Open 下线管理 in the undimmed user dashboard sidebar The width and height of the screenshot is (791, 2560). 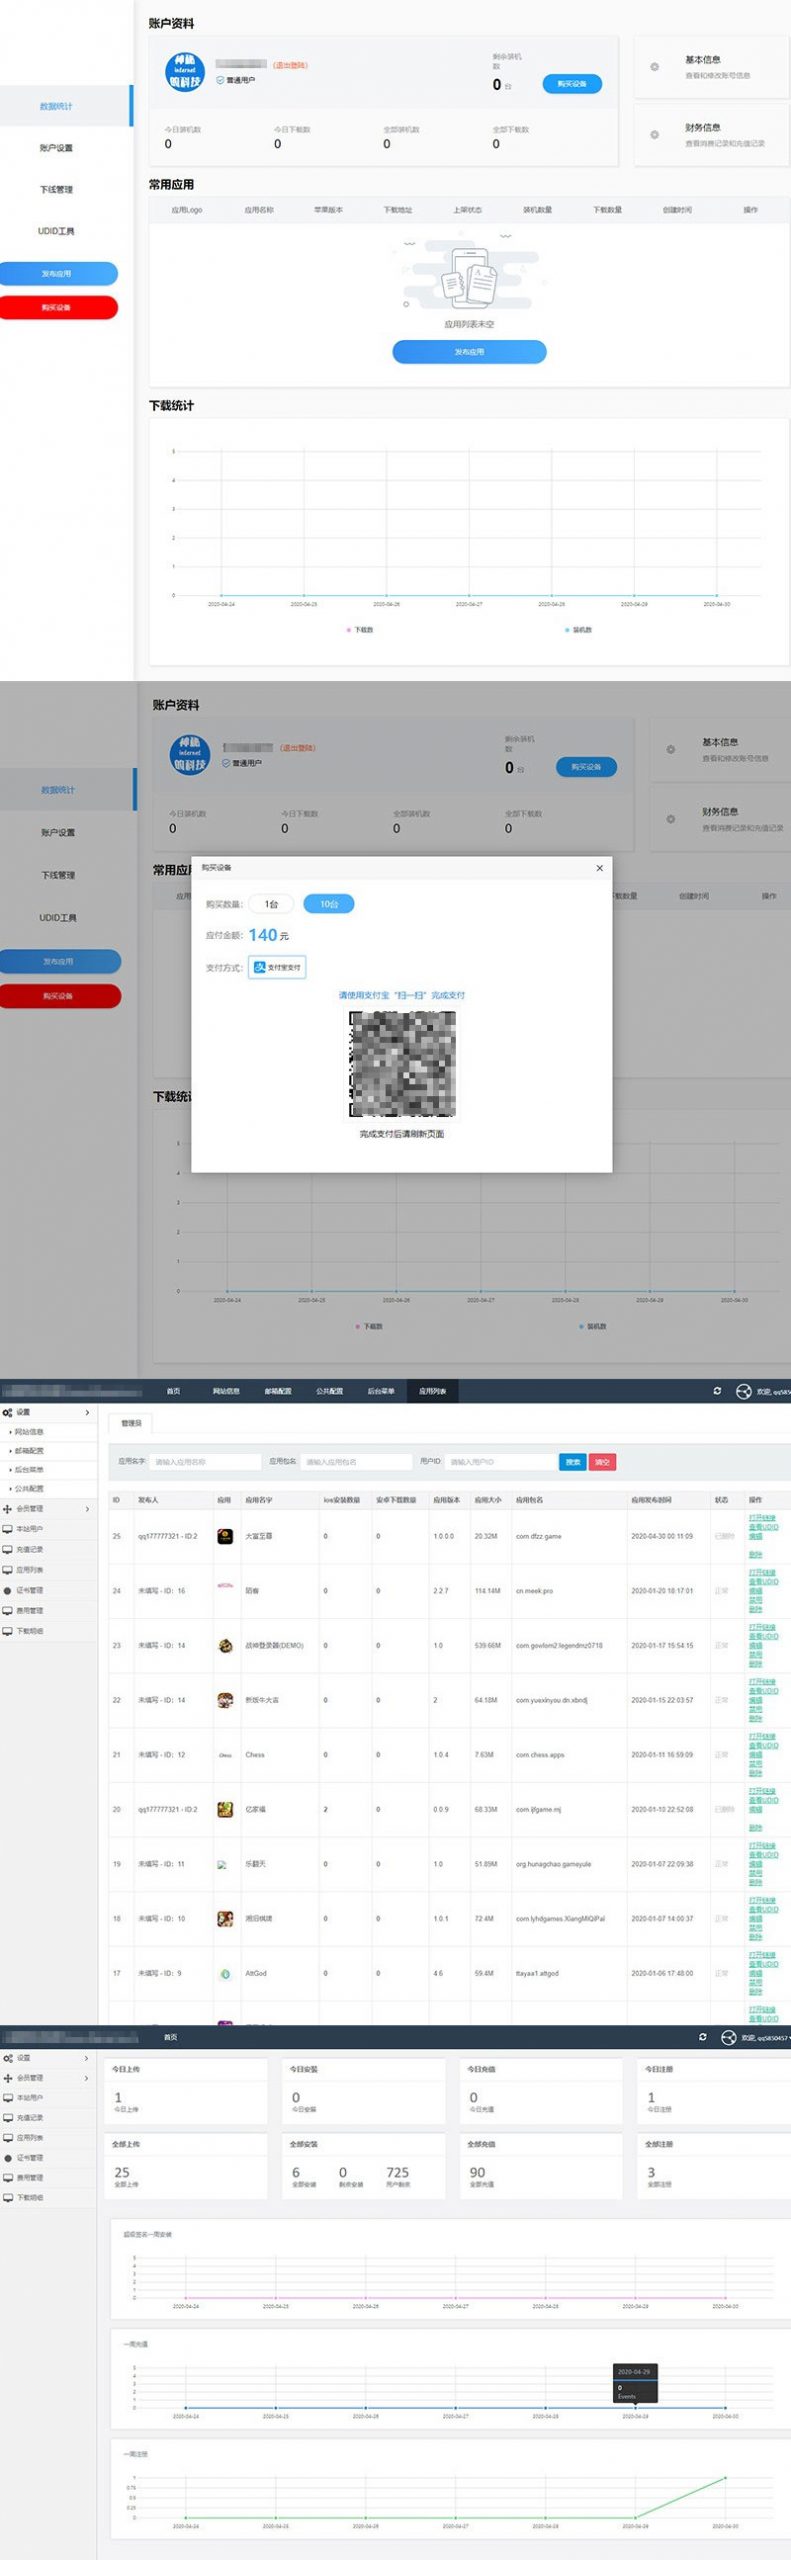point(56,189)
